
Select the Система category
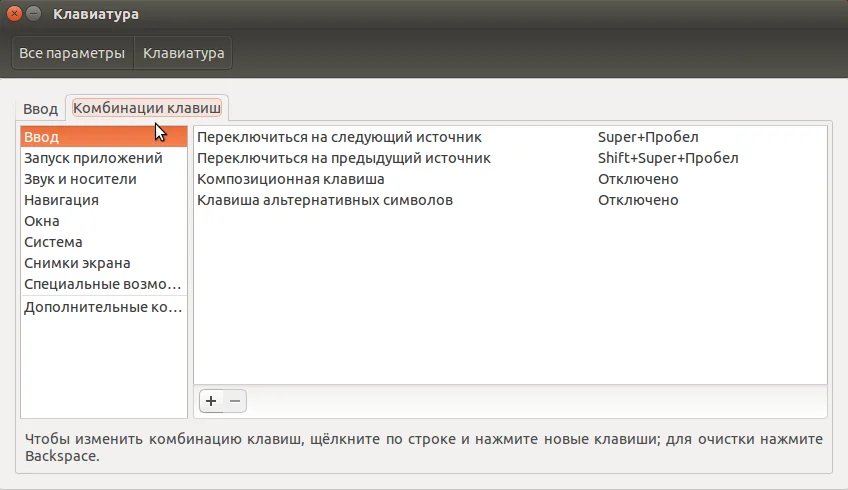pos(104,242)
